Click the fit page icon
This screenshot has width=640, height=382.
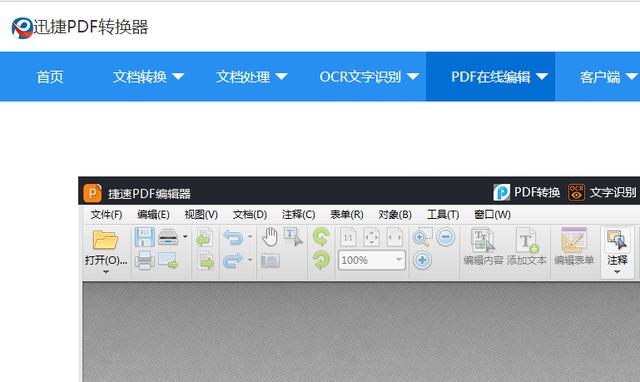[x=371, y=237]
